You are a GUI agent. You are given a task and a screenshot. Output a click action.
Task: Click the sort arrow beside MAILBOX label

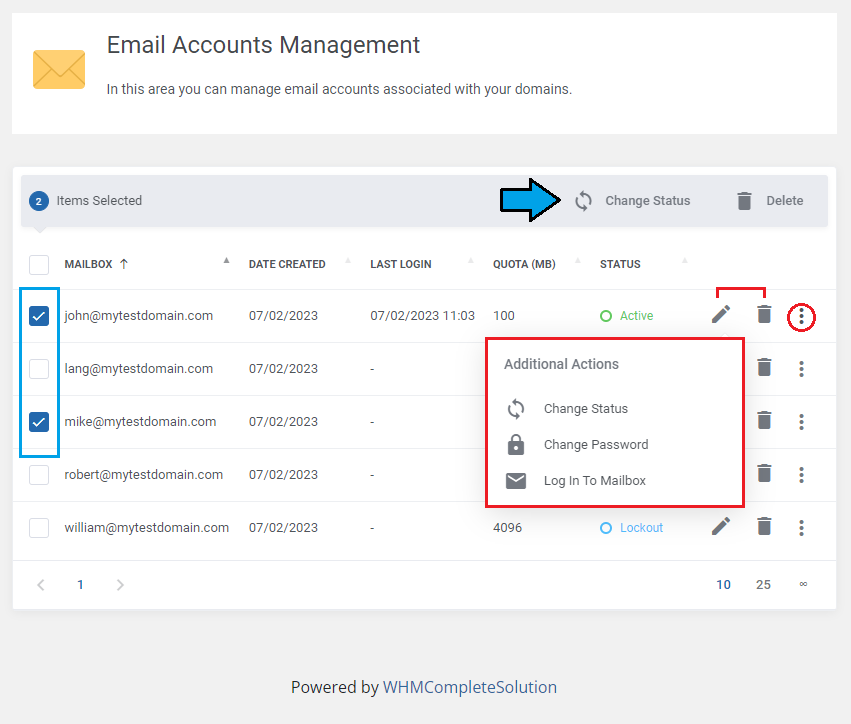point(124,264)
